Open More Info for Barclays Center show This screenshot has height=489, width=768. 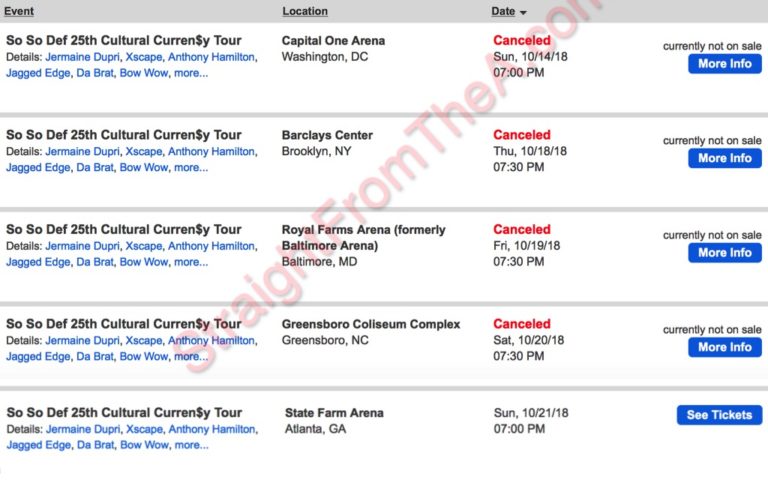point(724,158)
